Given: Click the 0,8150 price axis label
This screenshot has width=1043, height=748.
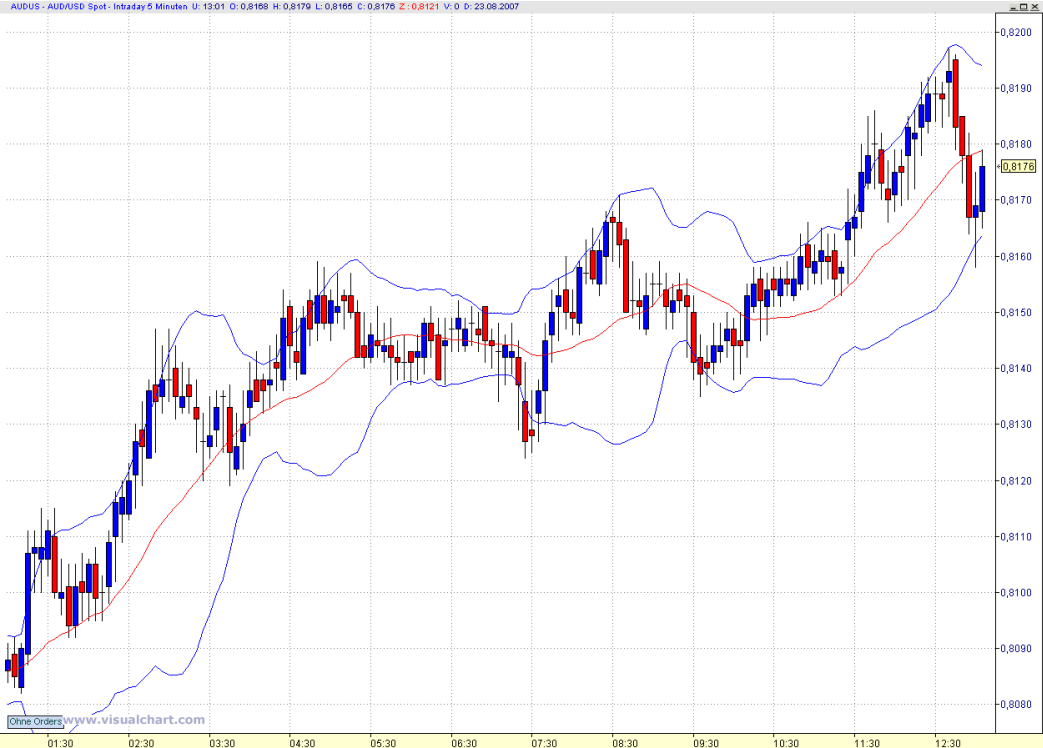Looking at the screenshot, I should pyautogui.click(x=1016, y=312).
